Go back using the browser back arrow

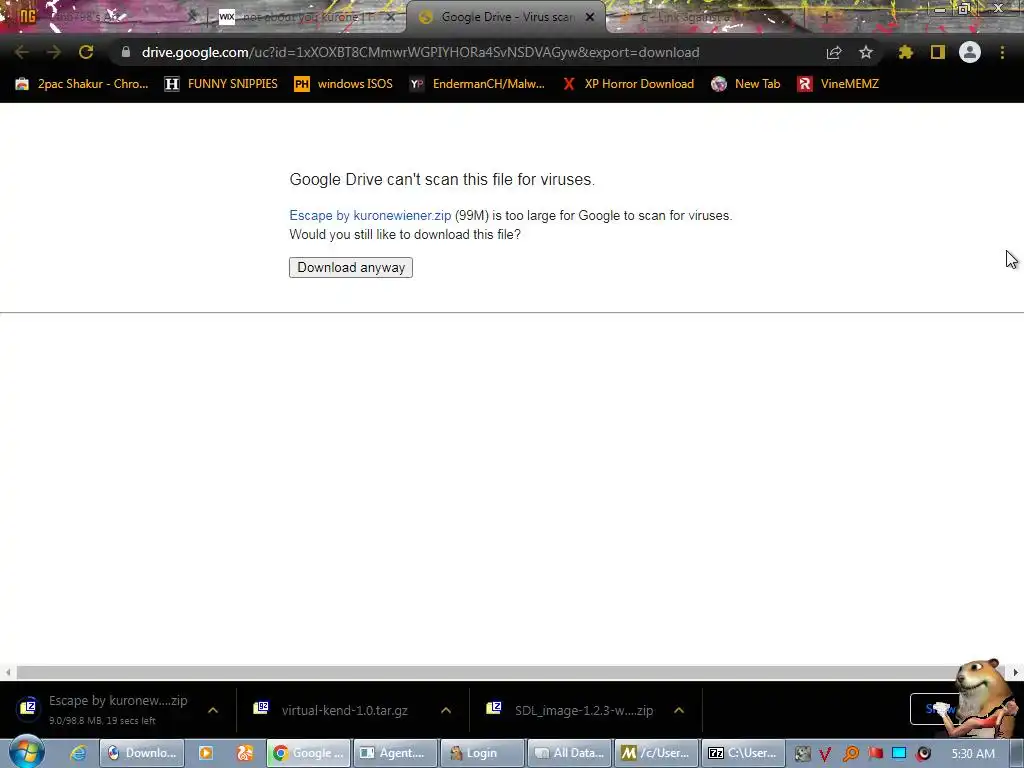coord(21,52)
